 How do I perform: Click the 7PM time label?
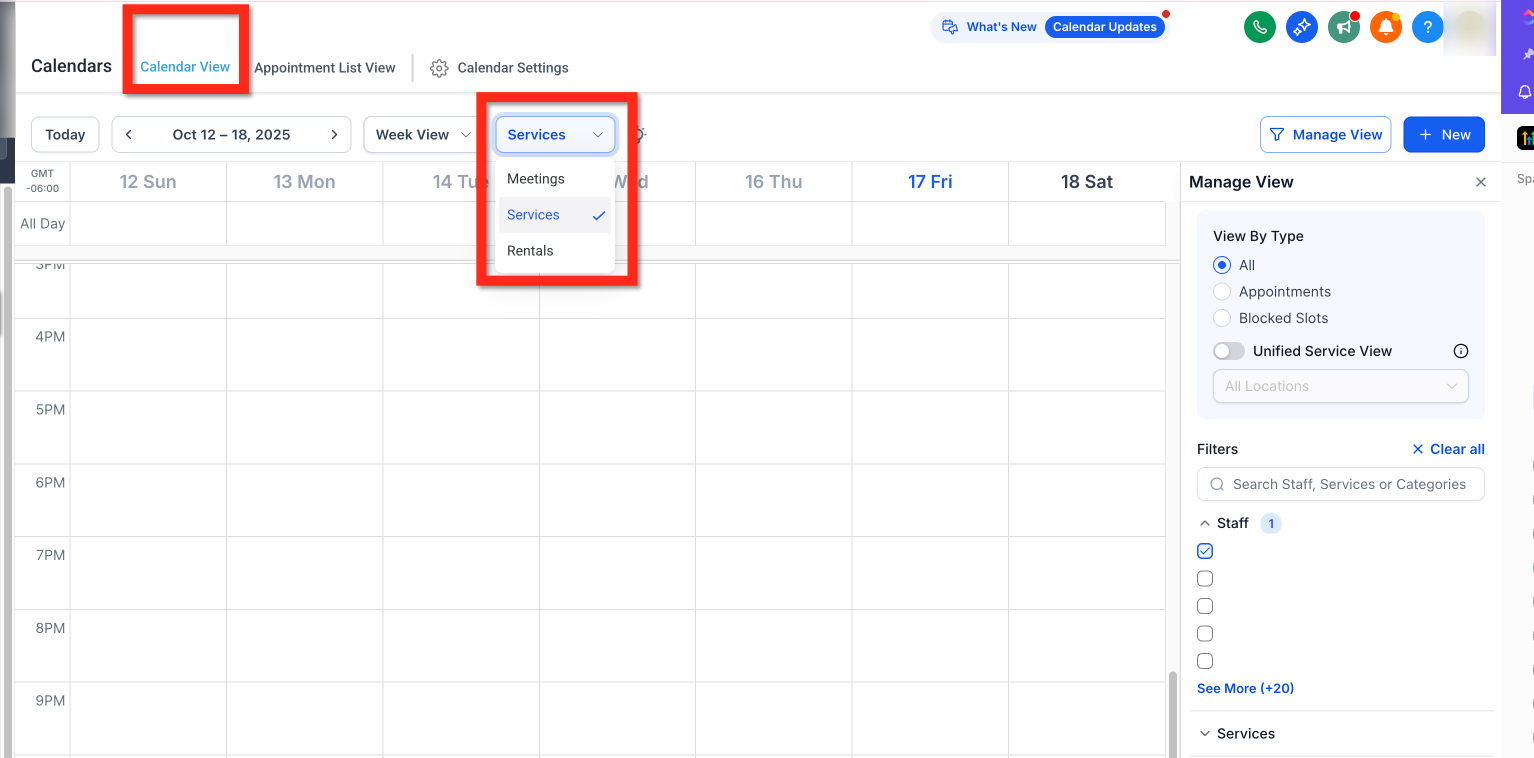(50, 555)
